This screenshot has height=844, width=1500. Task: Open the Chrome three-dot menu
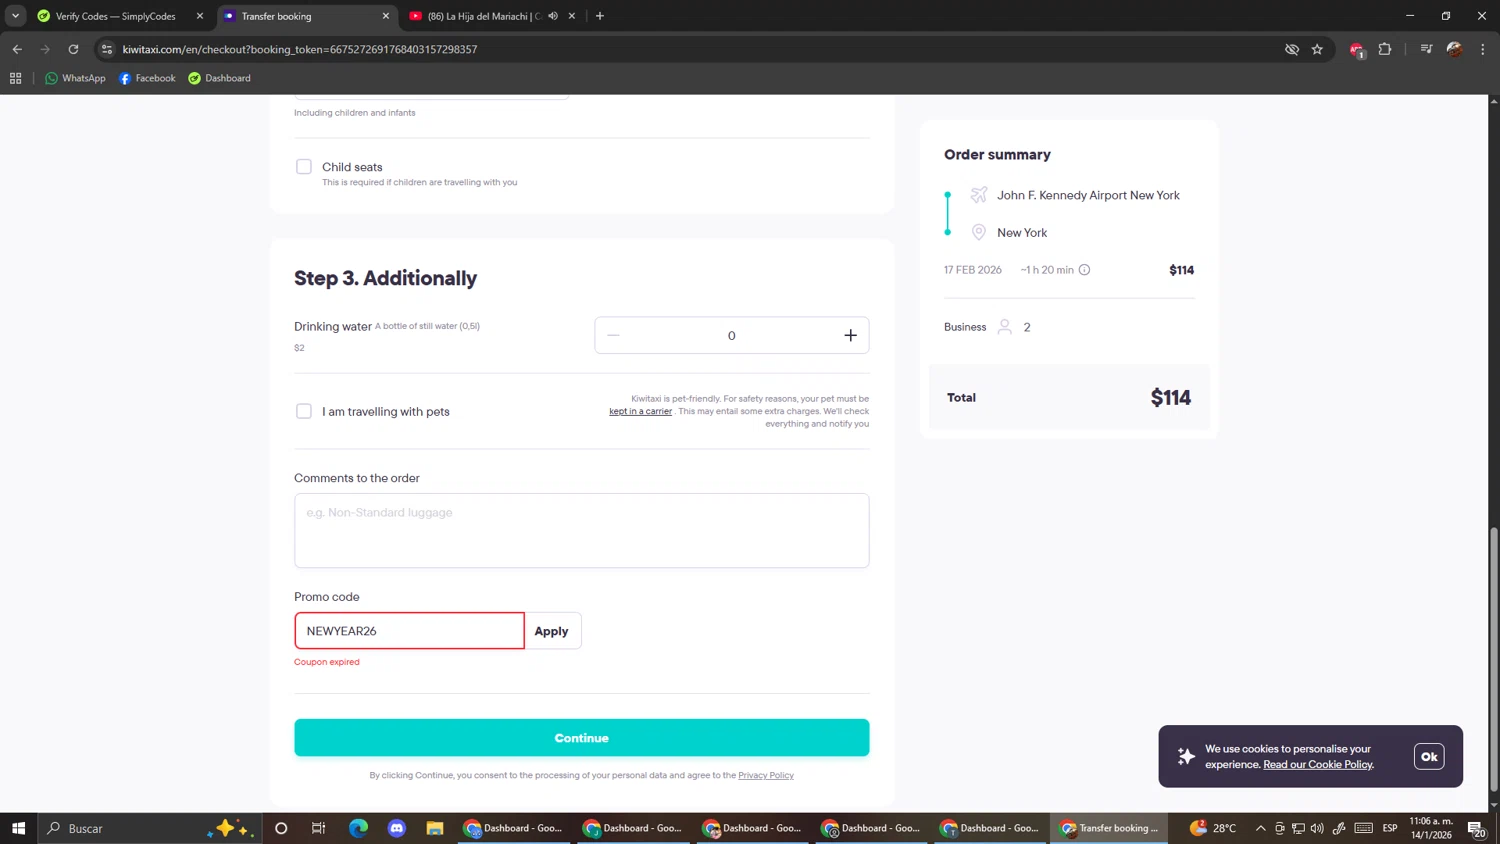1483,49
